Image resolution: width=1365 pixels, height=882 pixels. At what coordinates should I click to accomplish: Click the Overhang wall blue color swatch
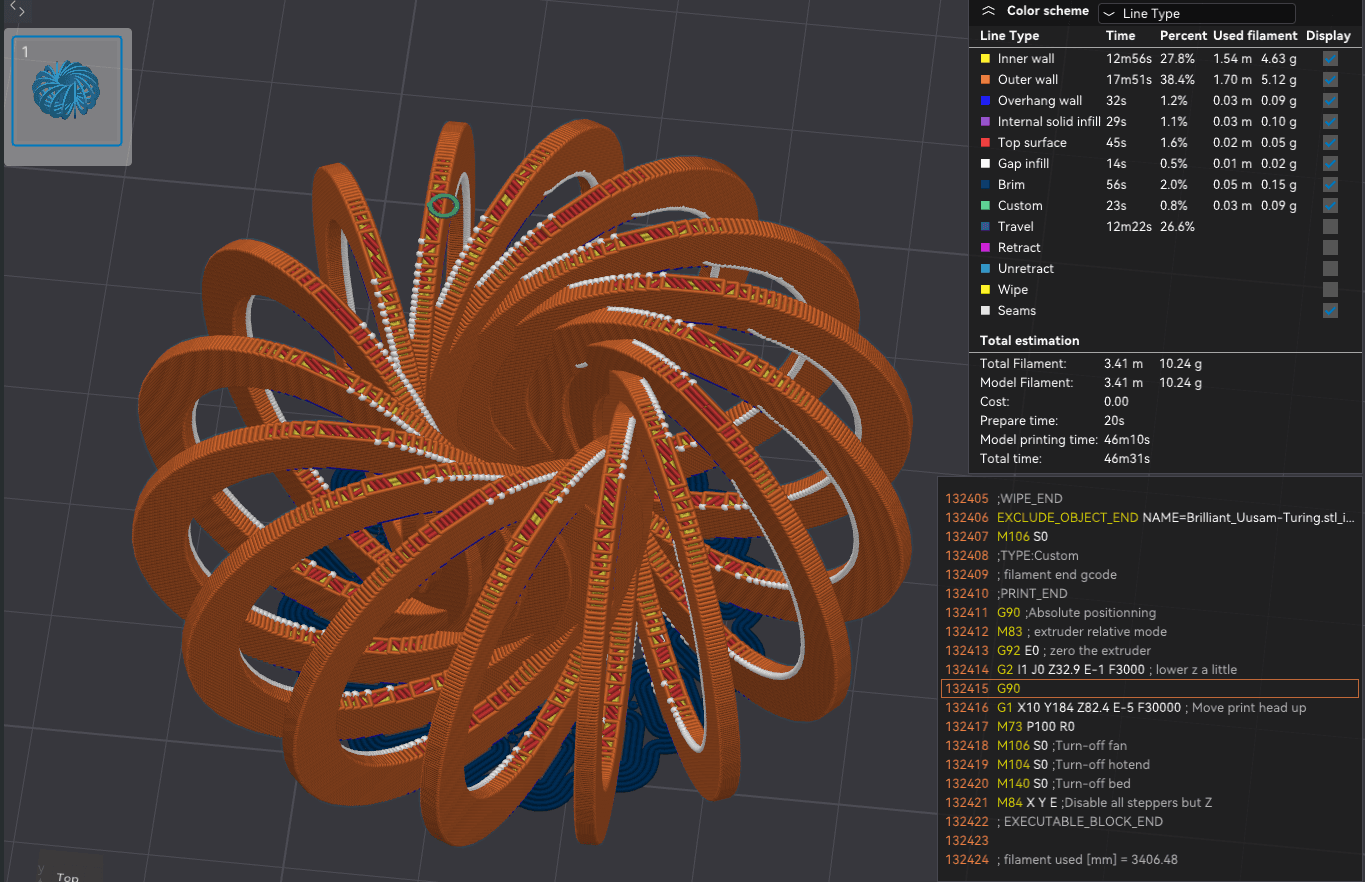985,101
